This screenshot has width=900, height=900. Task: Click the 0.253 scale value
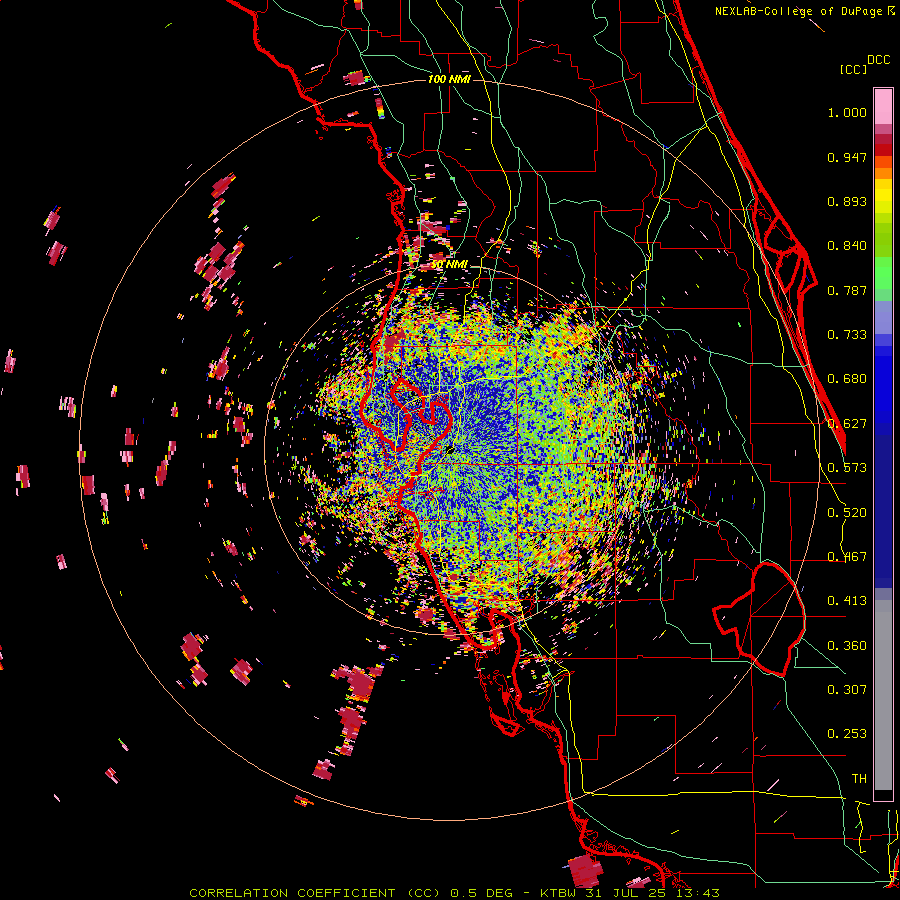[x=847, y=734]
